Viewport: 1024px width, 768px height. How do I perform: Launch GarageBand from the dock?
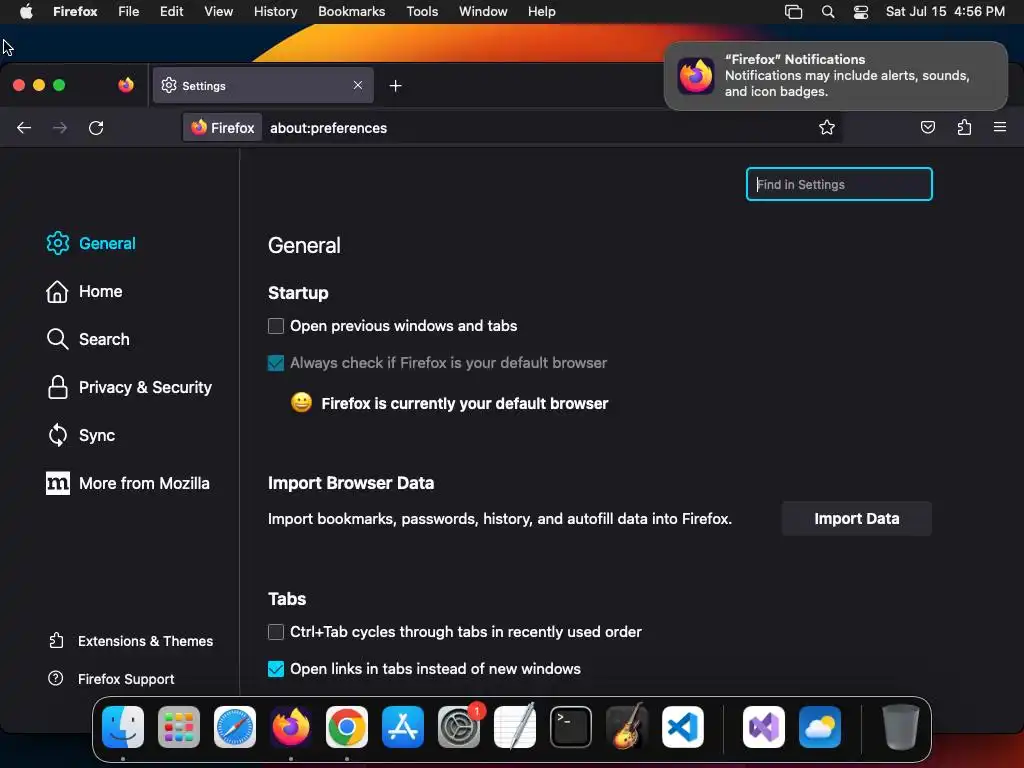627,727
